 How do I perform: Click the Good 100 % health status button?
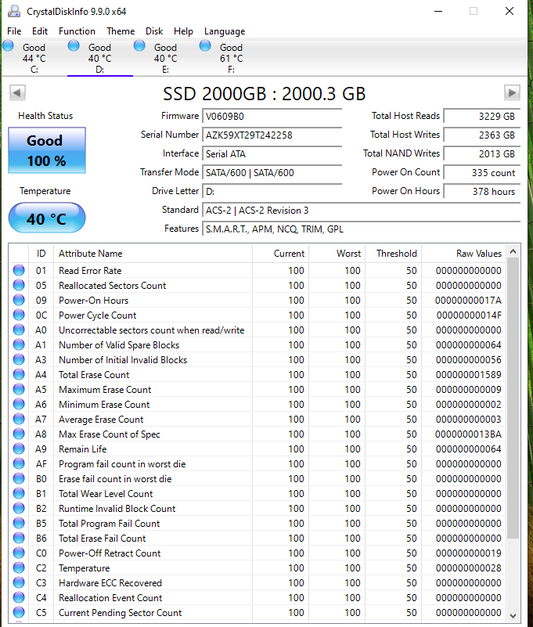pos(47,150)
